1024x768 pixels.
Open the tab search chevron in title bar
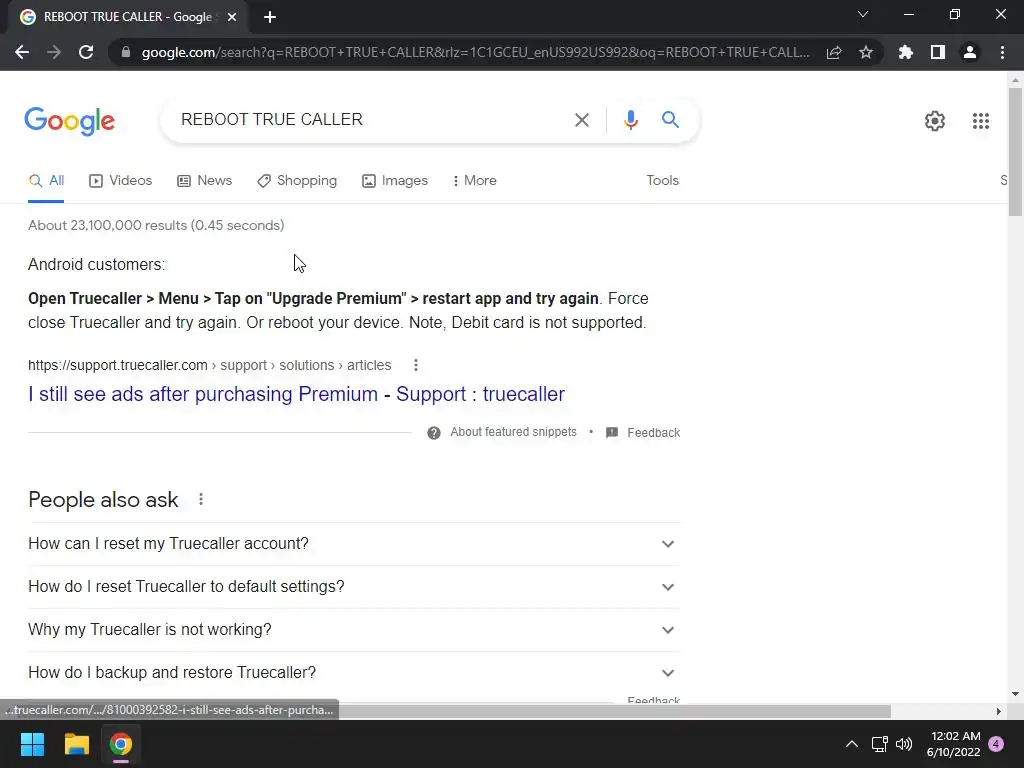[x=863, y=14]
